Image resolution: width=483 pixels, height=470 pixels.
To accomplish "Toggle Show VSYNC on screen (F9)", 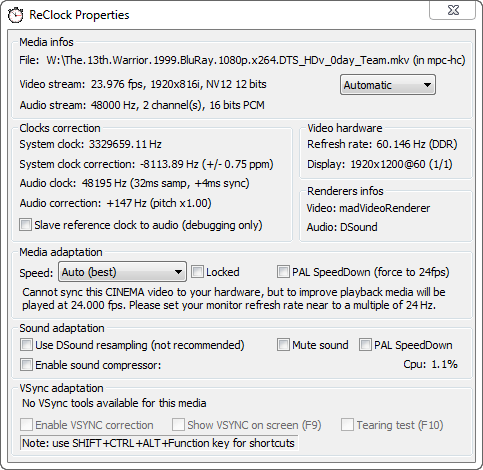I will click(x=178, y=425).
